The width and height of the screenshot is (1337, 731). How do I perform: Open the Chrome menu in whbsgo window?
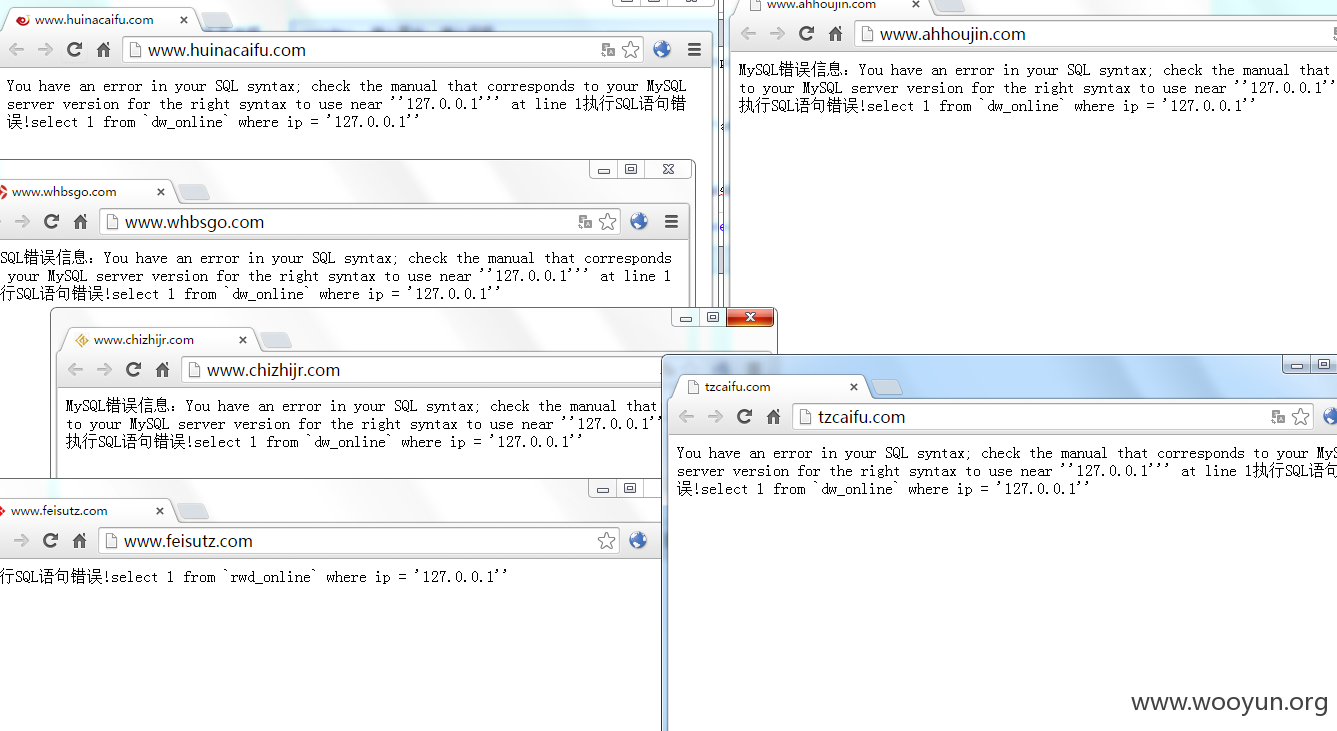[x=671, y=222]
